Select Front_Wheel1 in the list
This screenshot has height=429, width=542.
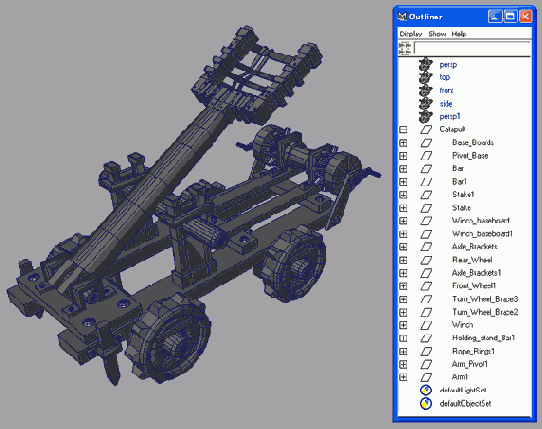coord(474,286)
